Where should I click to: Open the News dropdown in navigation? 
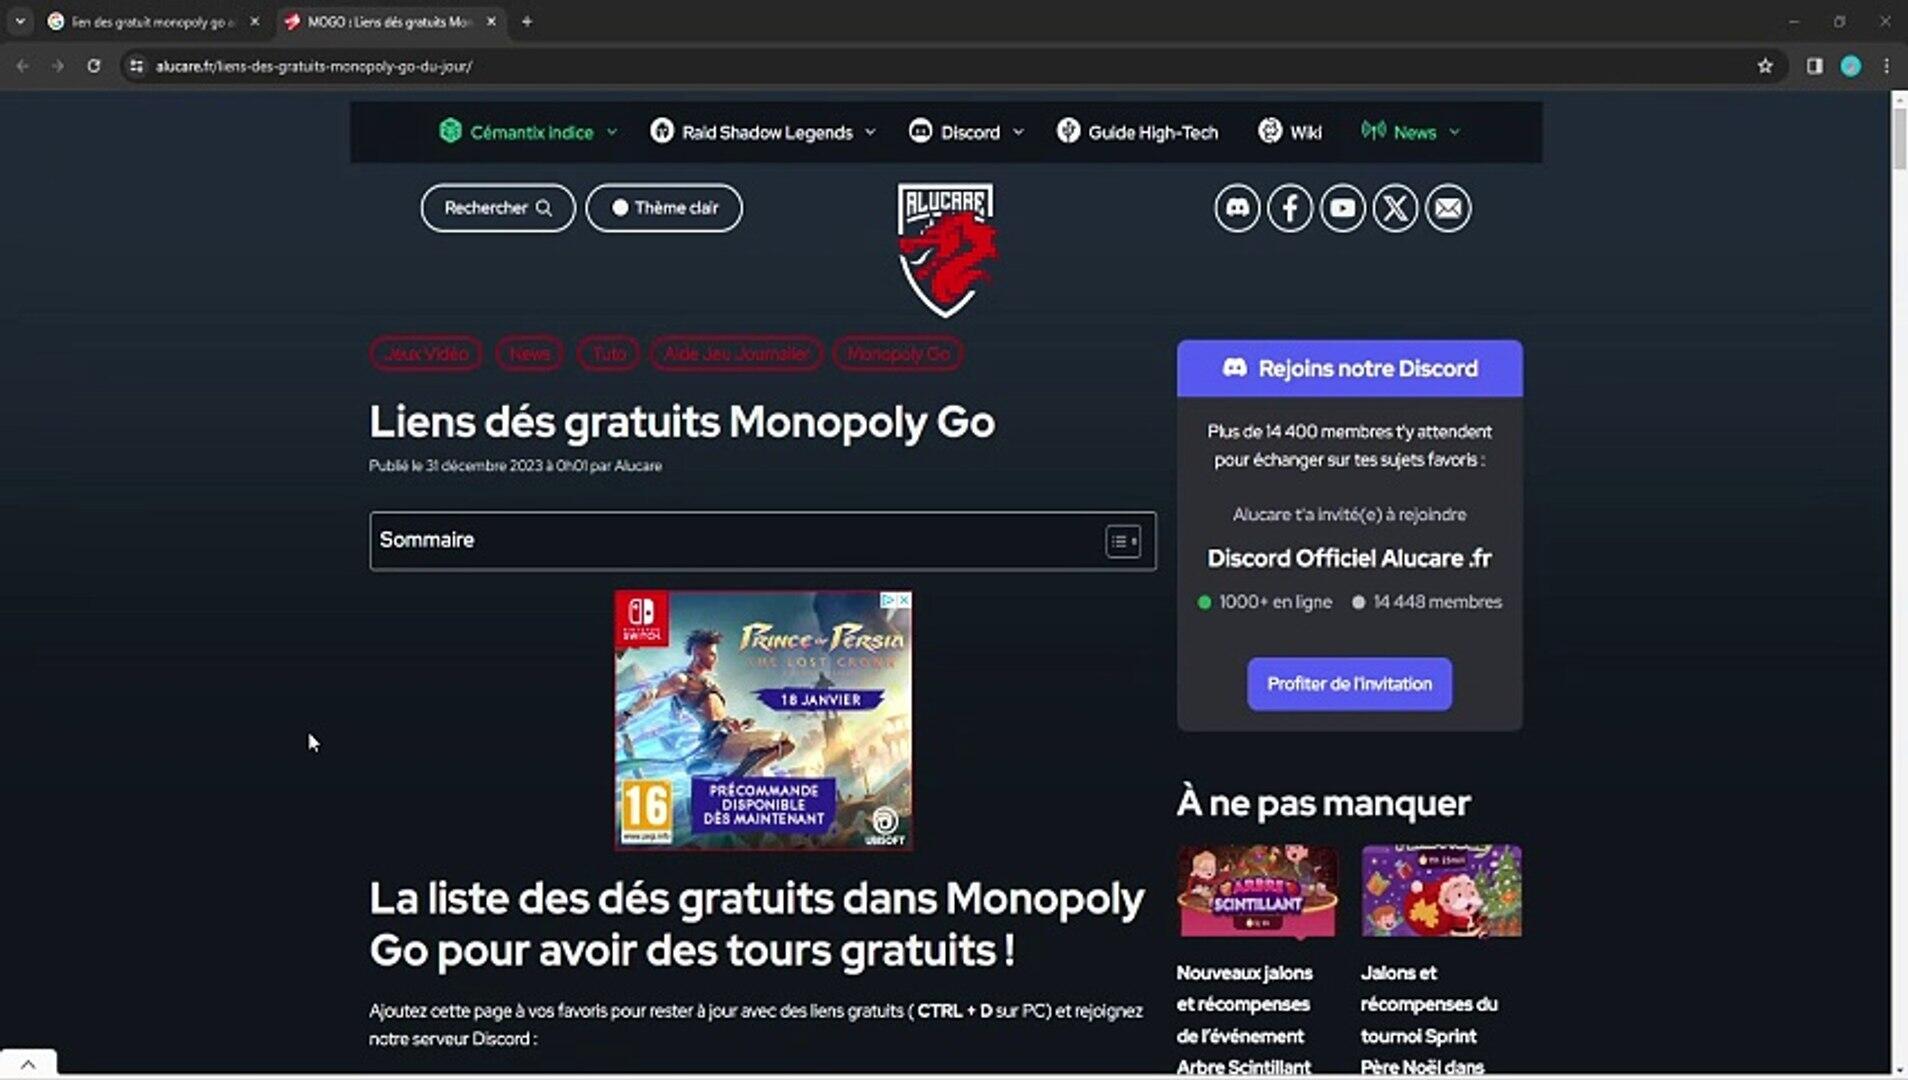[x=1411, y=132]
